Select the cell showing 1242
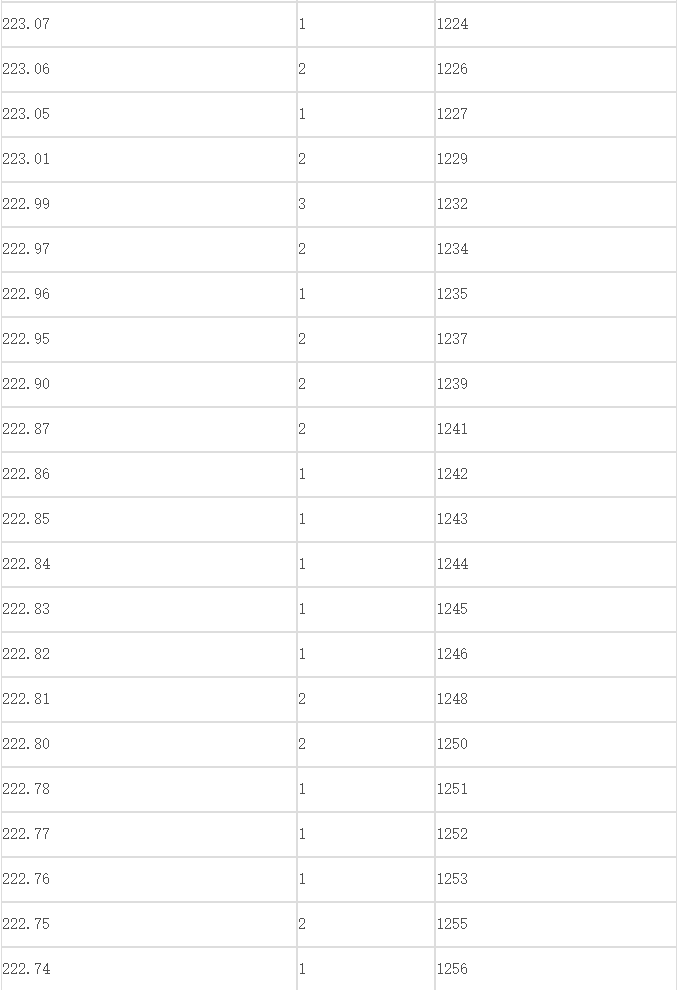The width and height of the screenshot is (678, 990). (x=556, y=474)
